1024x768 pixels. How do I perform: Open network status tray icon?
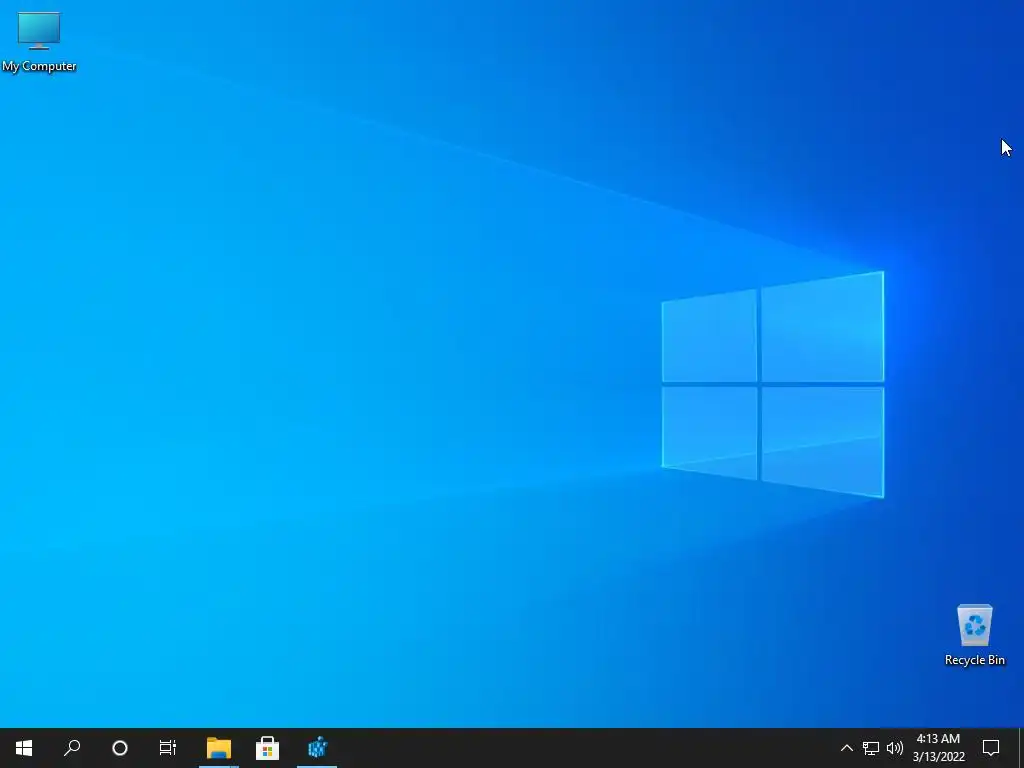coord(871,748)
